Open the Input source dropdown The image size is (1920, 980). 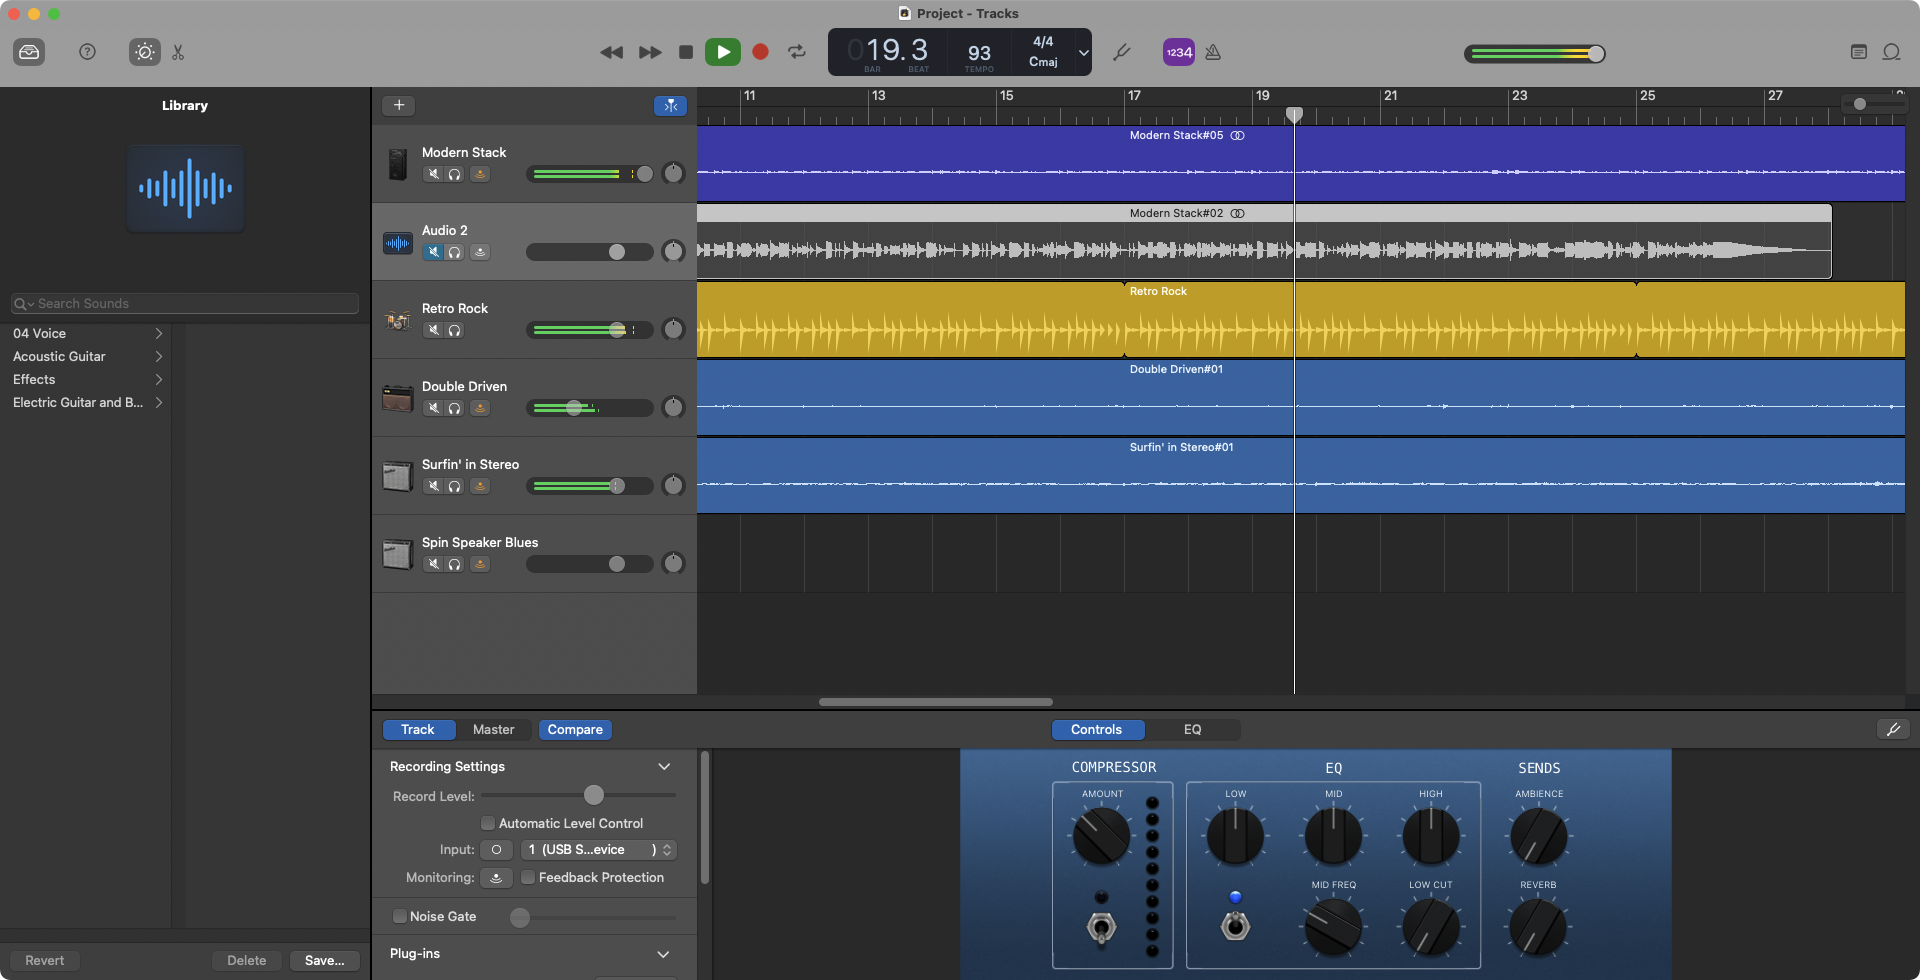click(599, 849)
